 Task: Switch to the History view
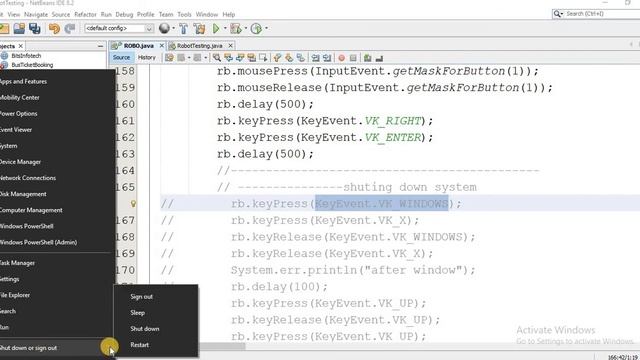(147, 58)
